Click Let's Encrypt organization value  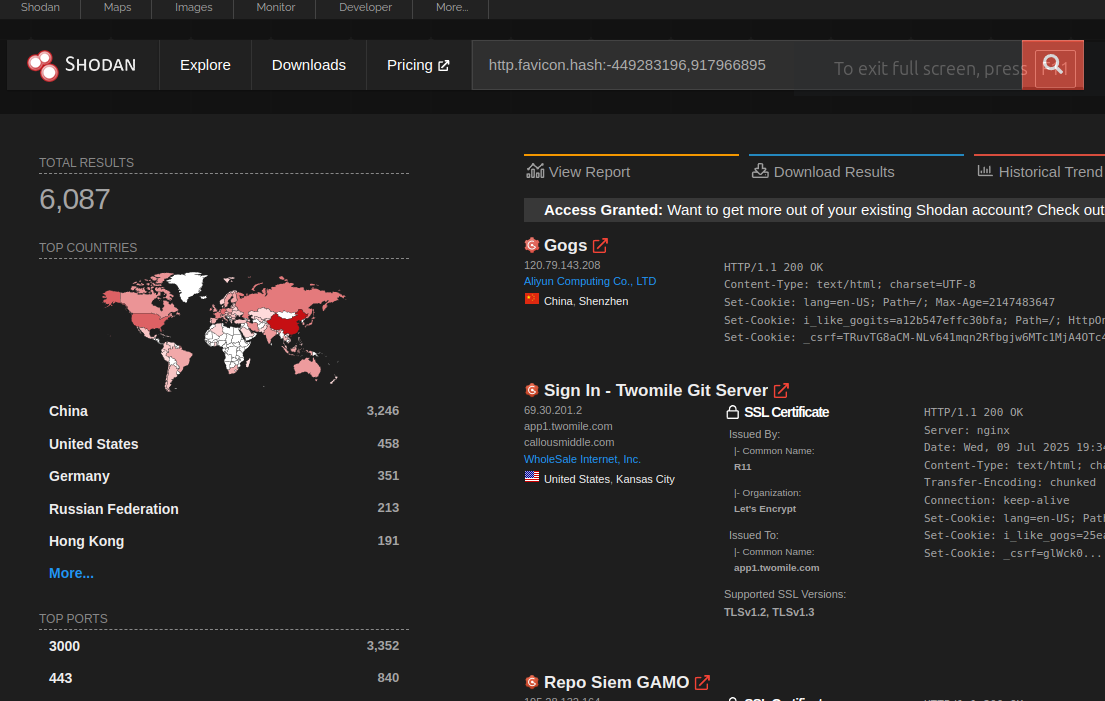pyautogui.click(x=765, y=509)
